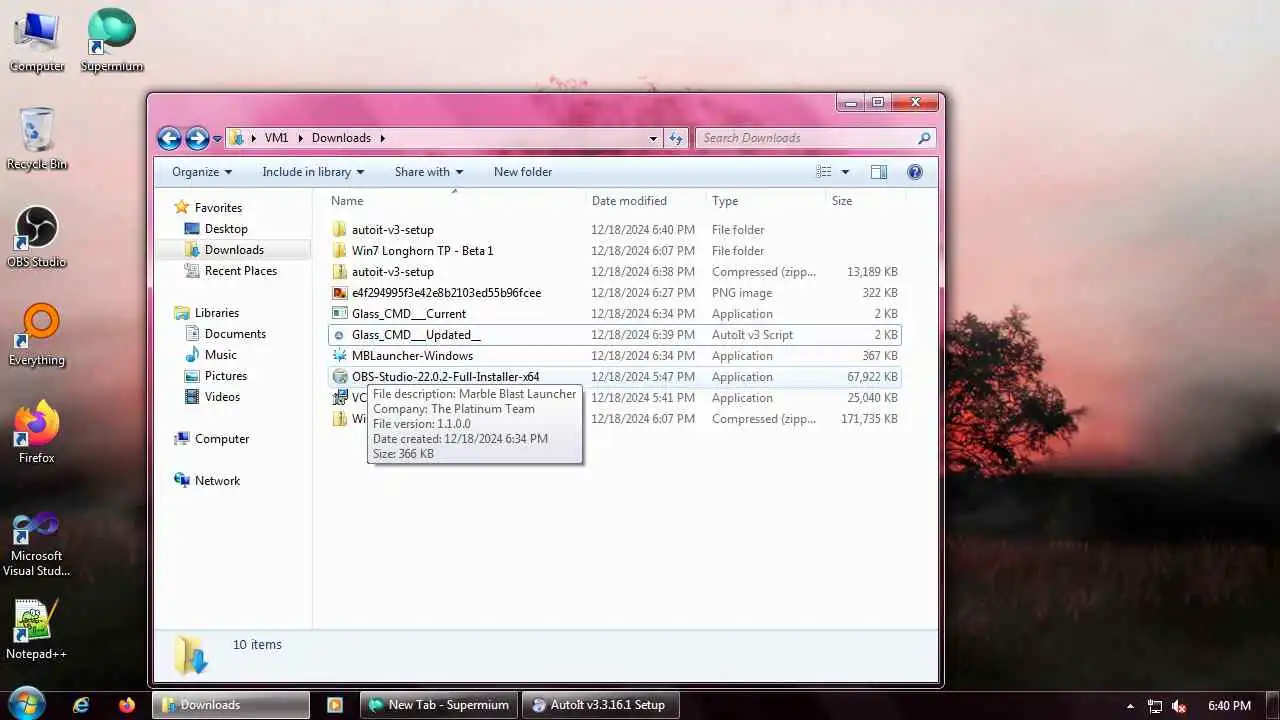
Task: Select the OBS Studio desktop shortcut
Action: pos(37,236)
